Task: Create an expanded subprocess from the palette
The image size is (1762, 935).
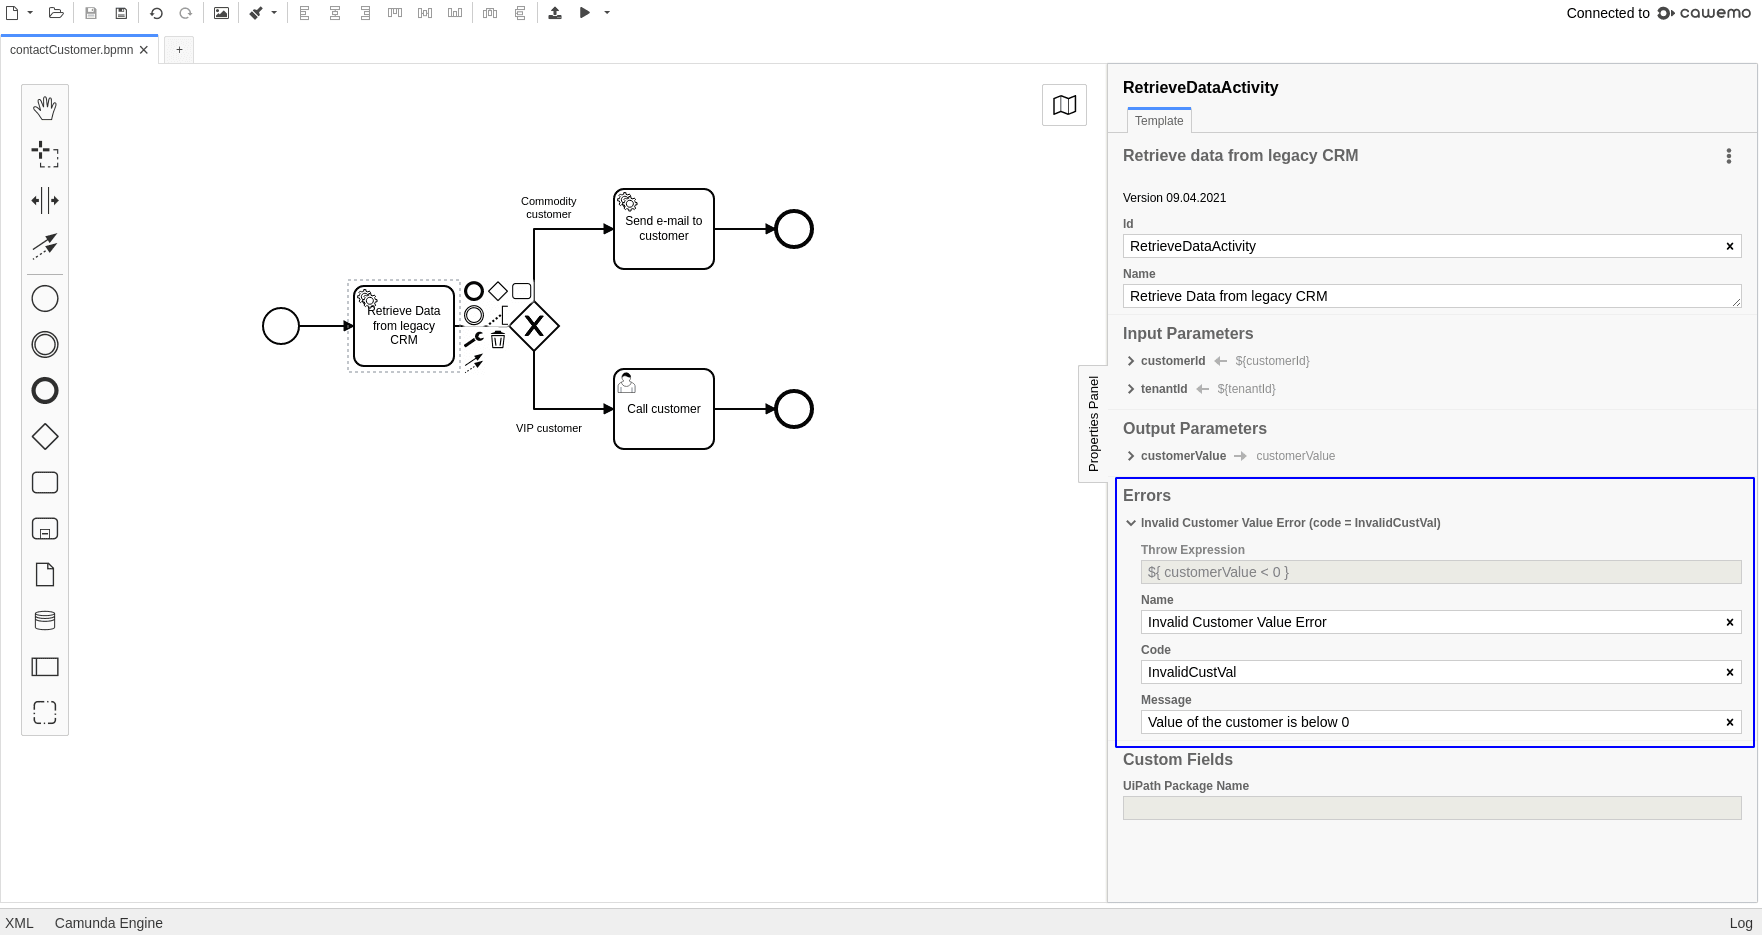Action: click(45, 529)
